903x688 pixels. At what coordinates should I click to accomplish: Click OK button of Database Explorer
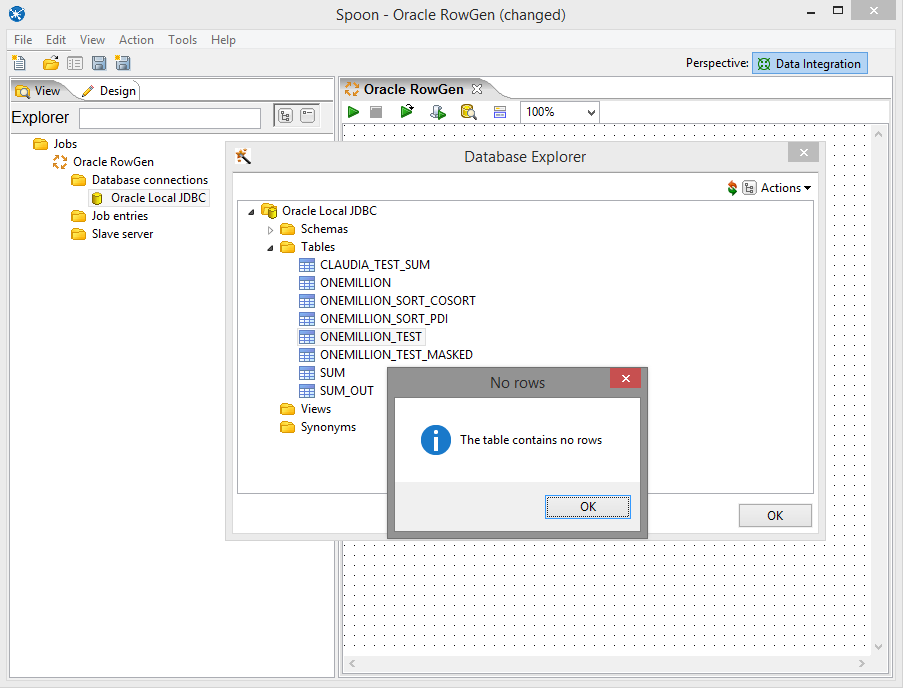(775, 515)
